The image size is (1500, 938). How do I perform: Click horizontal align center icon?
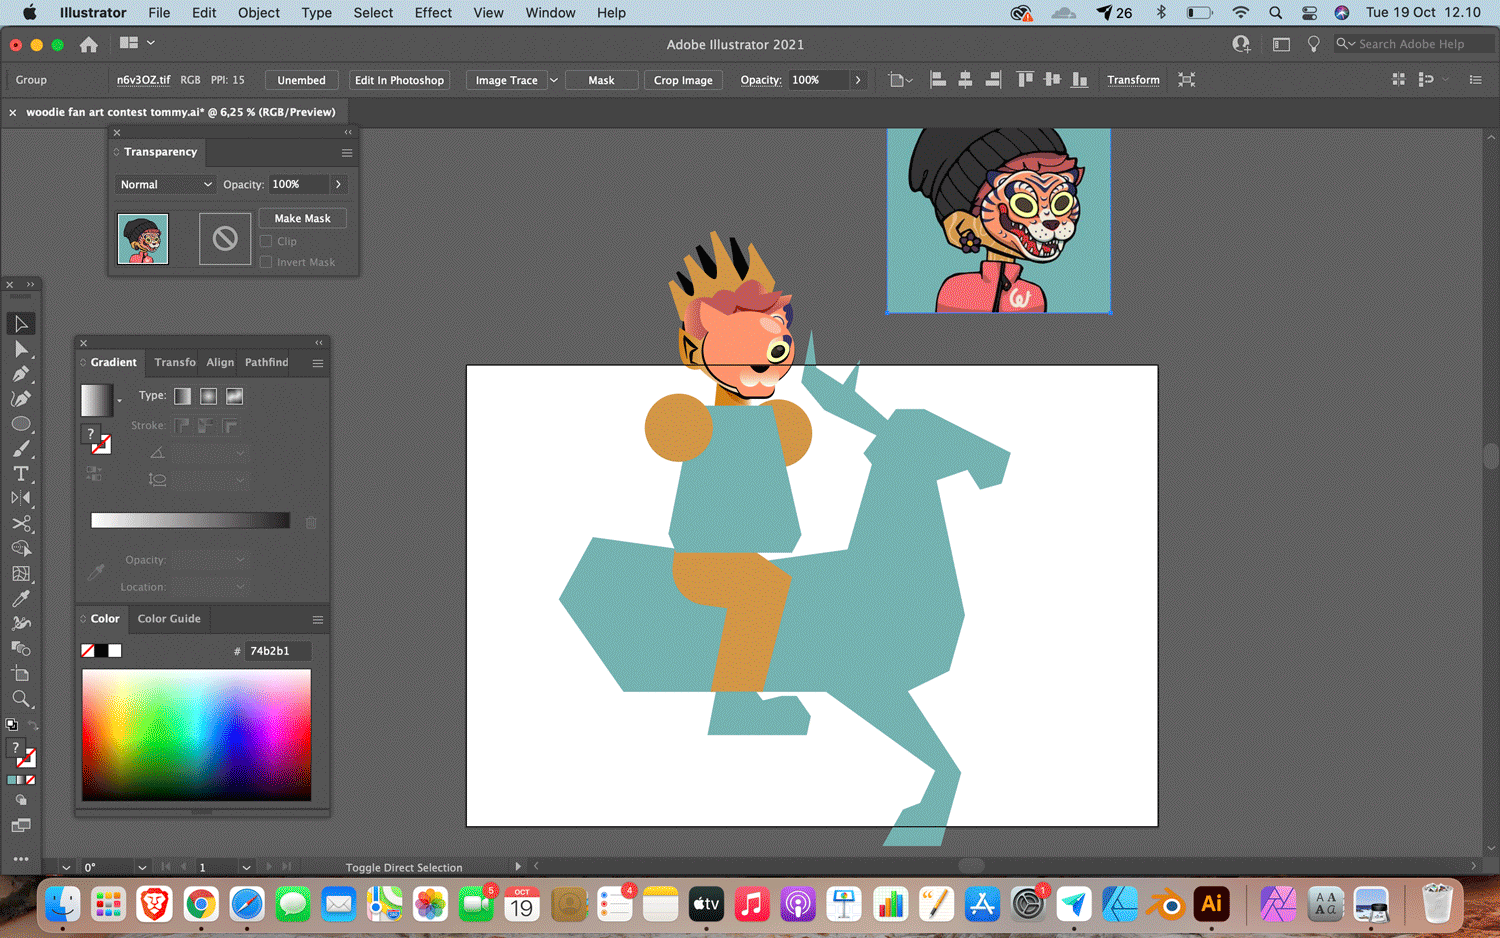965,80
